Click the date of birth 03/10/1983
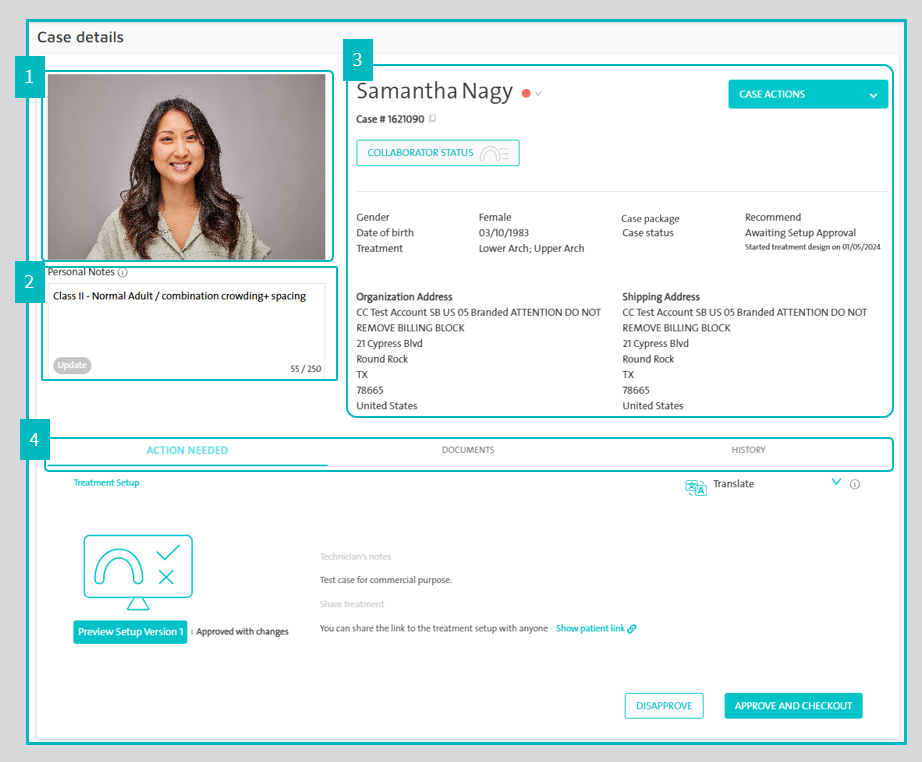 pos(504,233)
